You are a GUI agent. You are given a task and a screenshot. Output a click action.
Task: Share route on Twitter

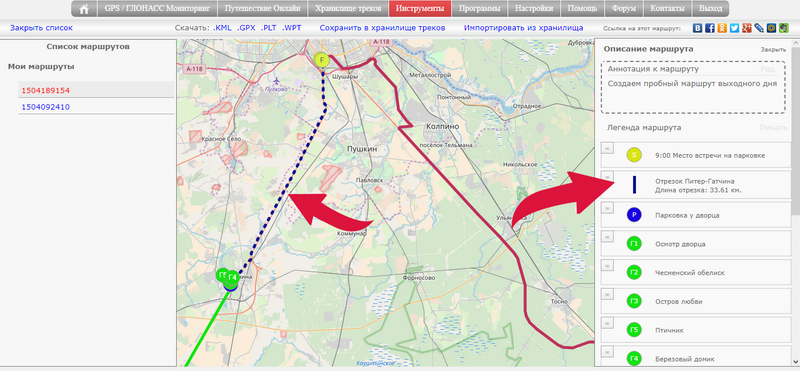click(x=734, y=28)
